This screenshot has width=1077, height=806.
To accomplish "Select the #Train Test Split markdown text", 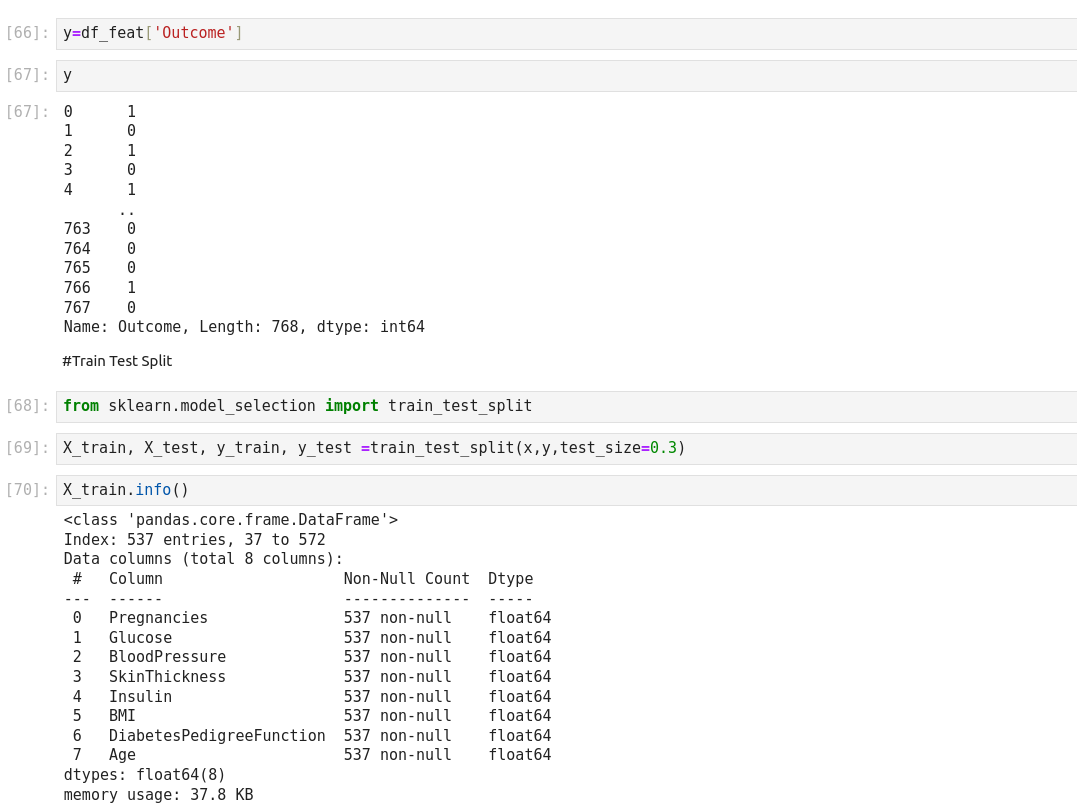I will (x=117, y=361).
